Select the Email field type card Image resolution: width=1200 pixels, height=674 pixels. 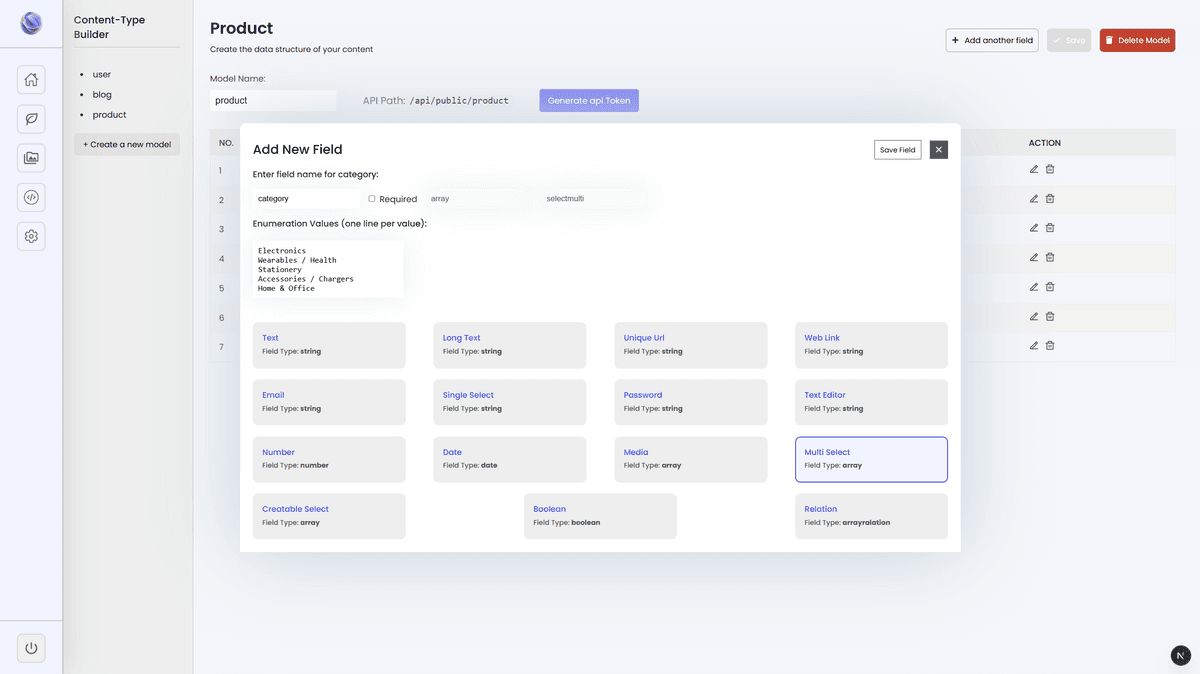point(329,402)
